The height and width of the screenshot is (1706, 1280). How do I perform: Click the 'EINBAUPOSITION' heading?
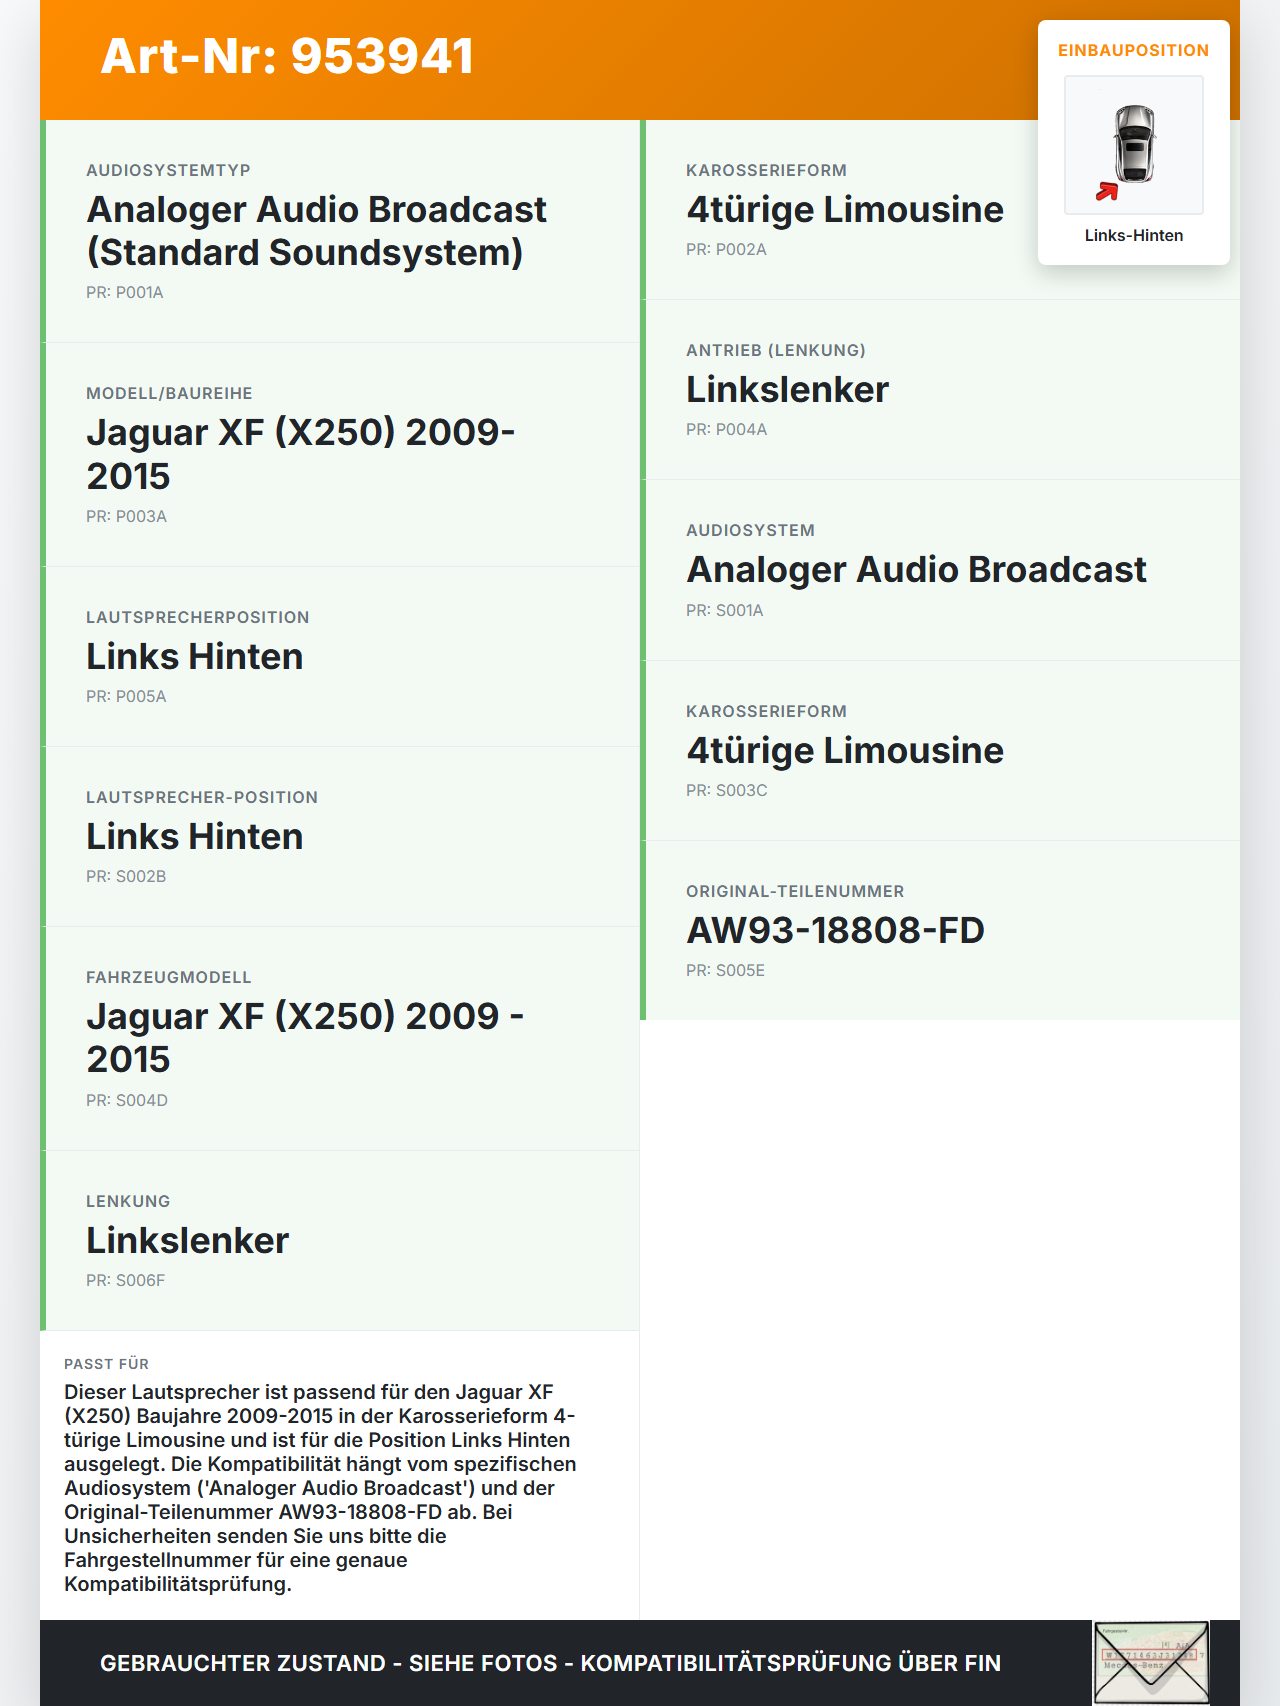click(x=1133, y=50)
